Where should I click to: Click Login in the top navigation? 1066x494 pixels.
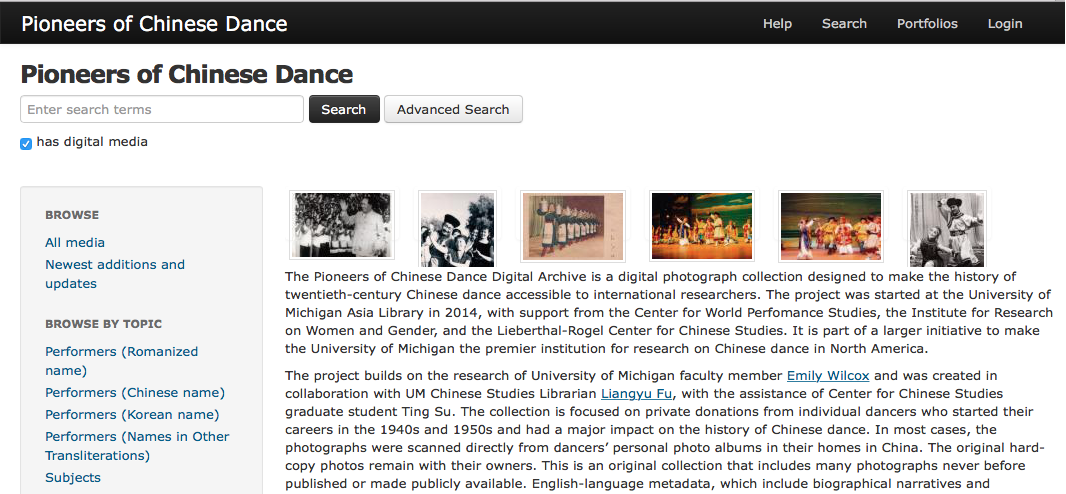pyautogui.click(x=1005, y=24)
